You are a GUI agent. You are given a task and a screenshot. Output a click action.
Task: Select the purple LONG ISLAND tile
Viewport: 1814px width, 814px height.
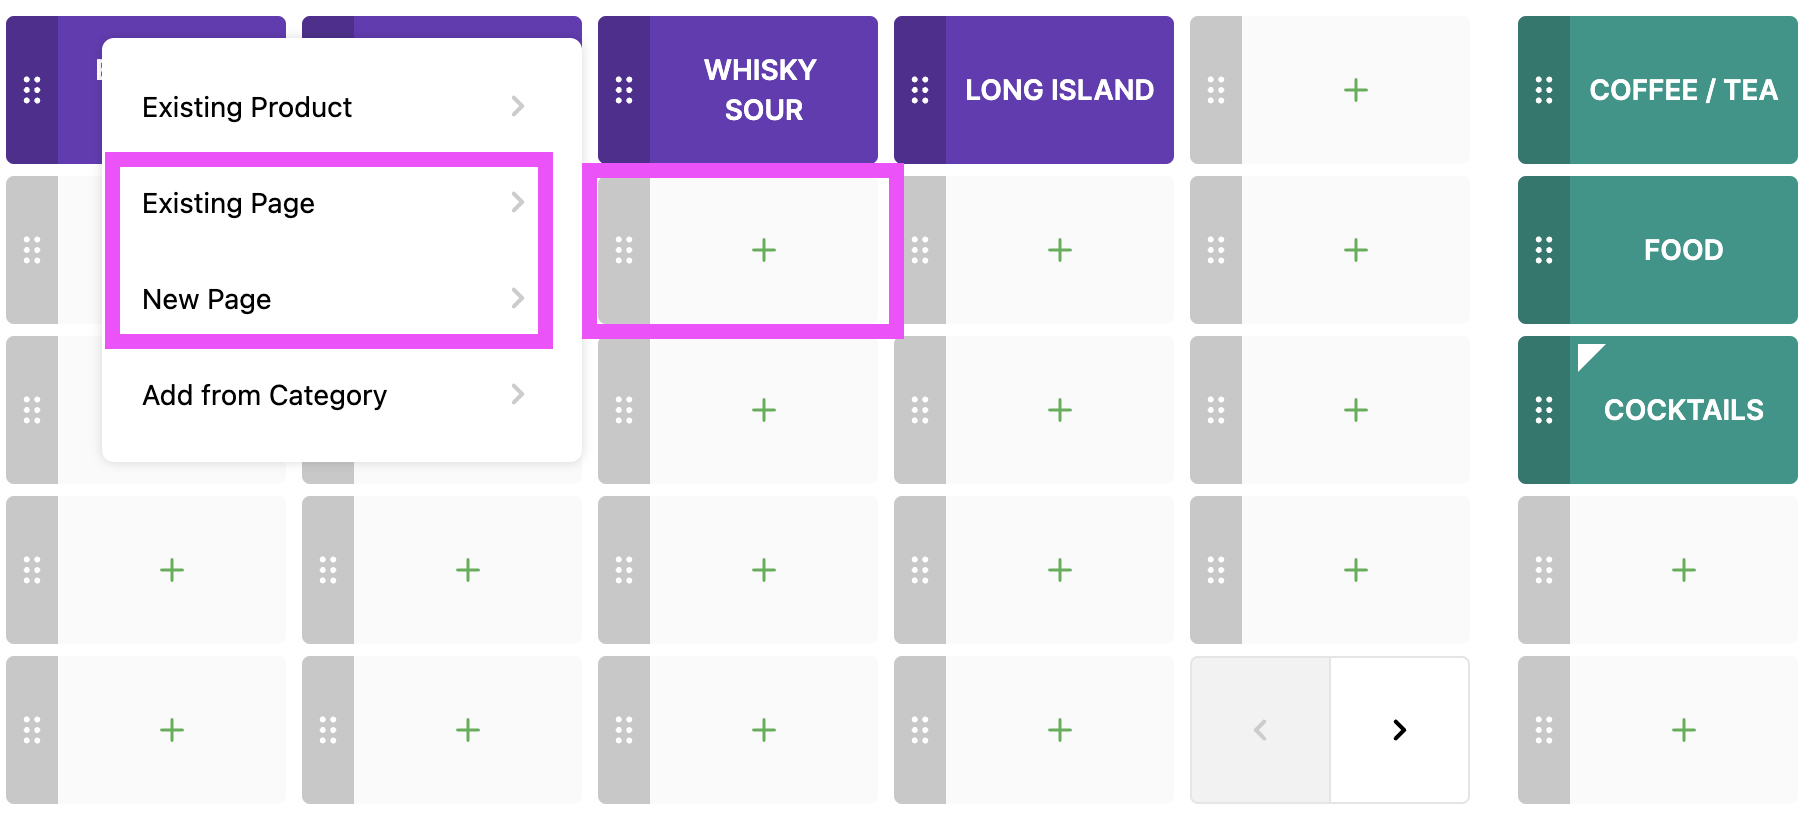point(1058,90)
